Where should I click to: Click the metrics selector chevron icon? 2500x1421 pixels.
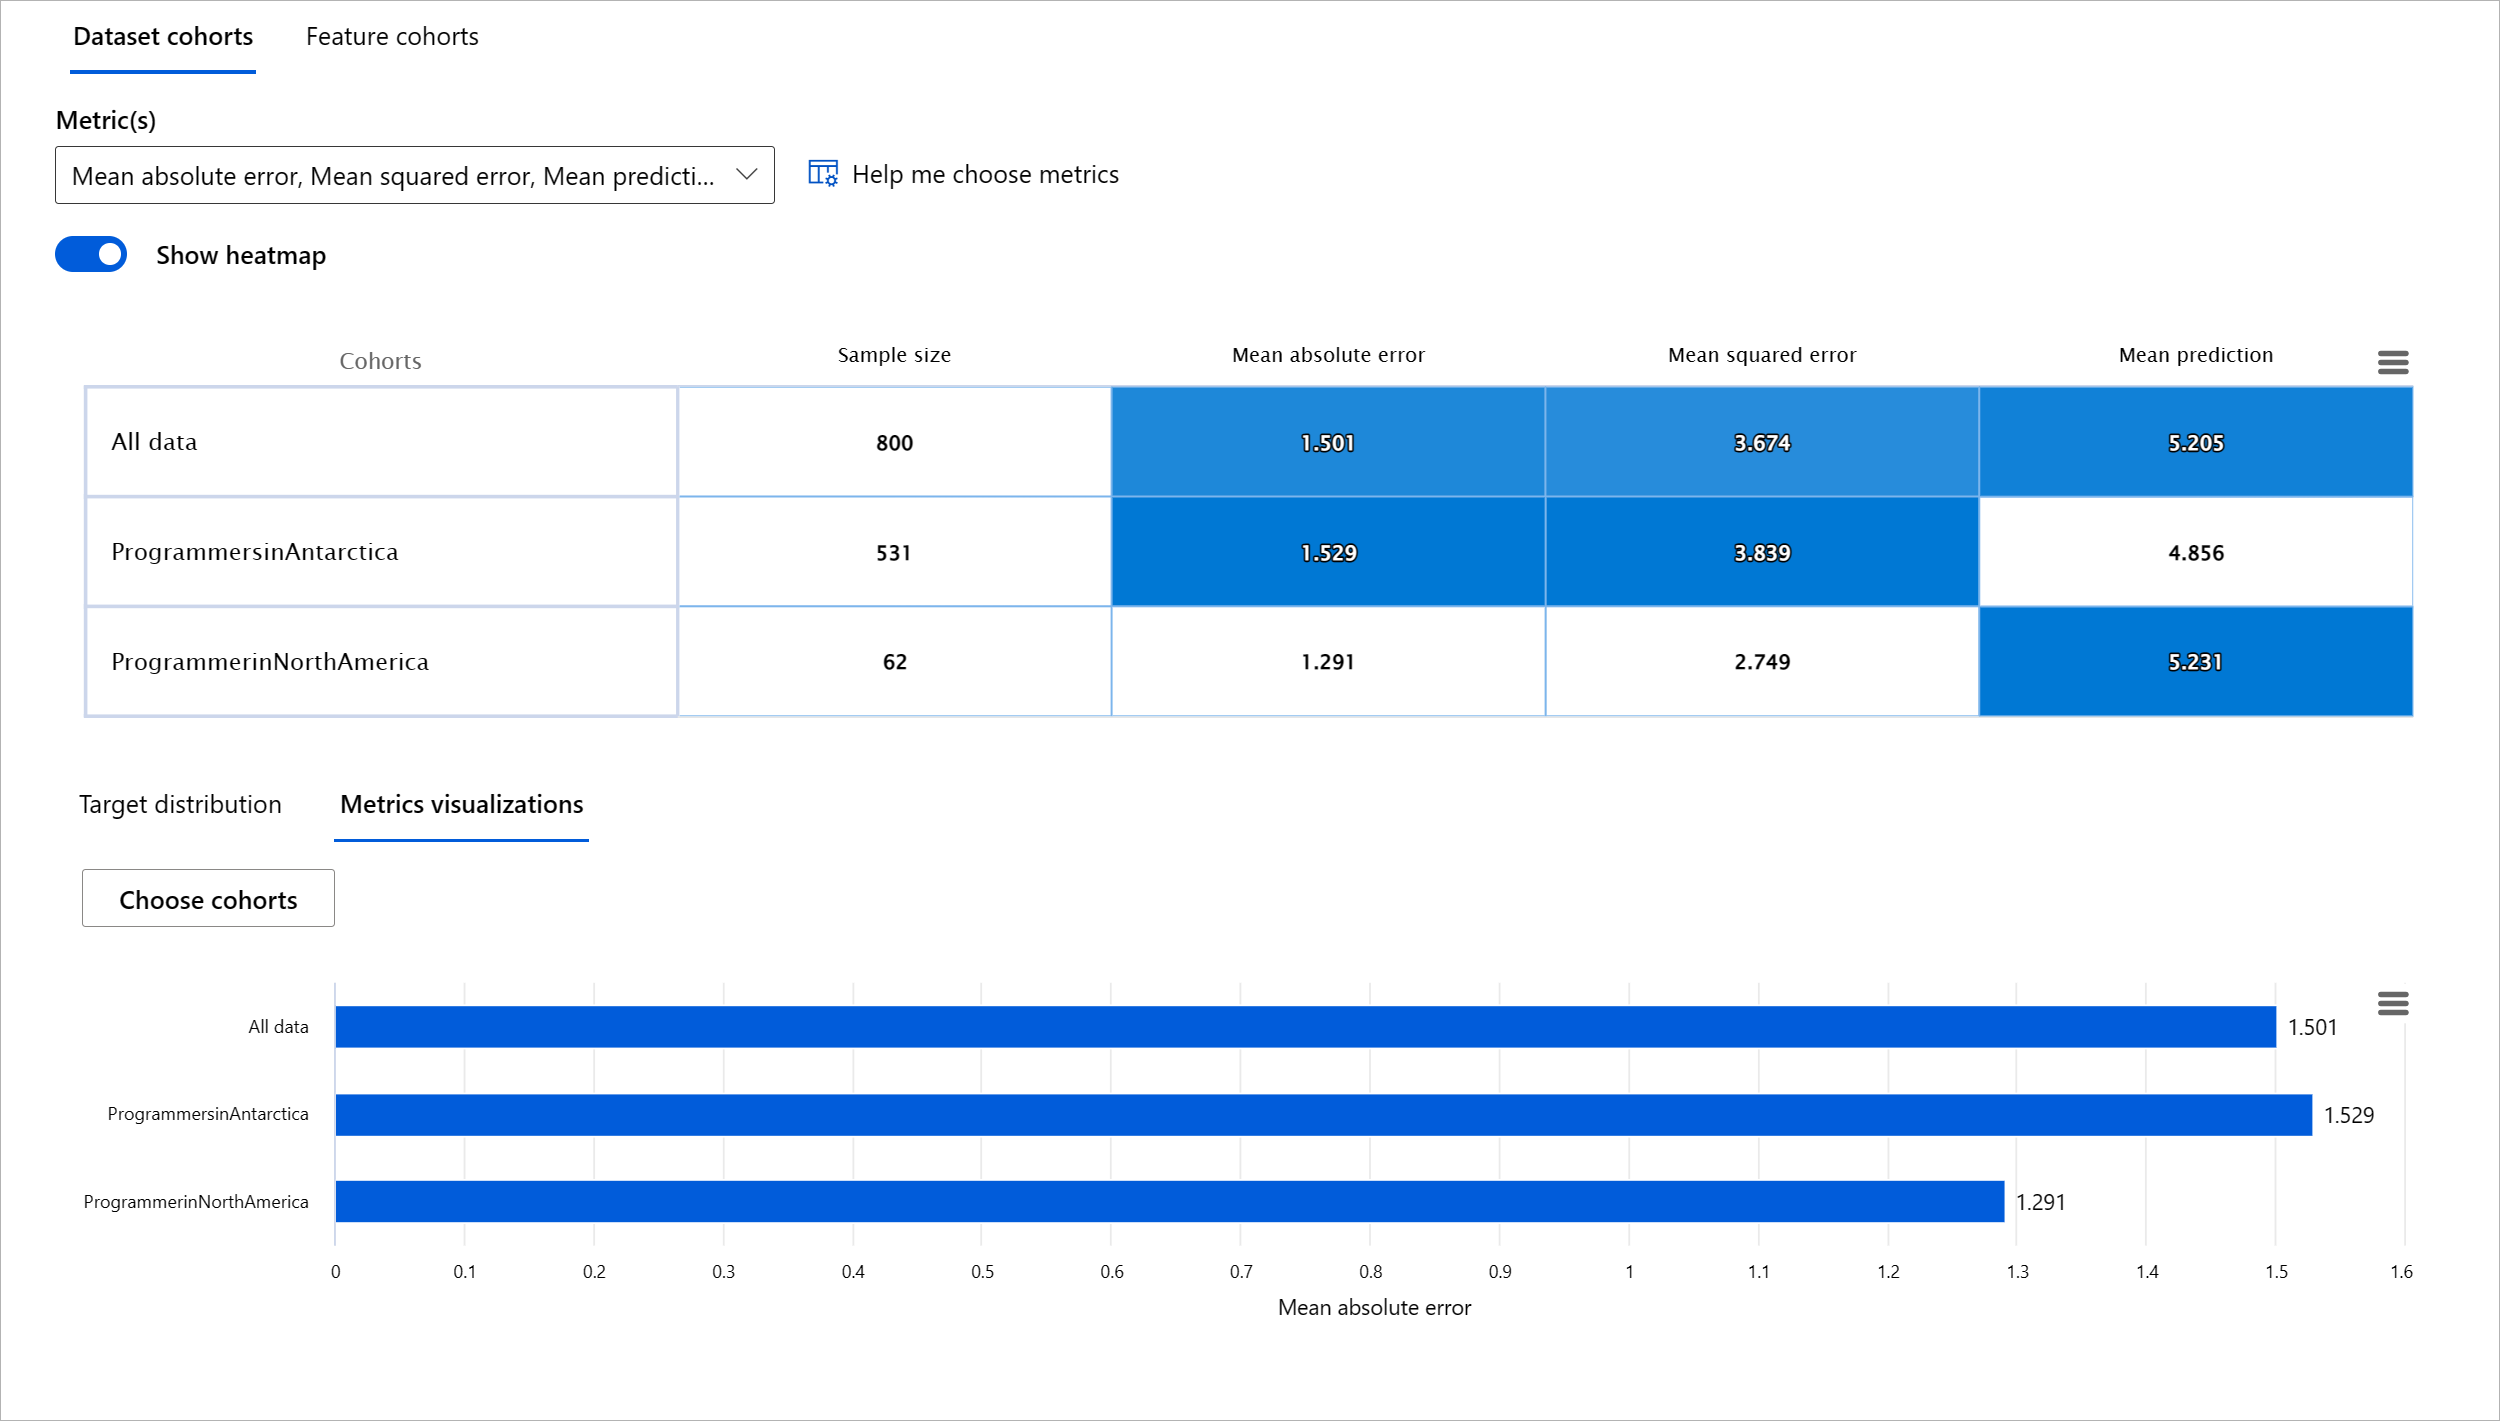[750, 173]
